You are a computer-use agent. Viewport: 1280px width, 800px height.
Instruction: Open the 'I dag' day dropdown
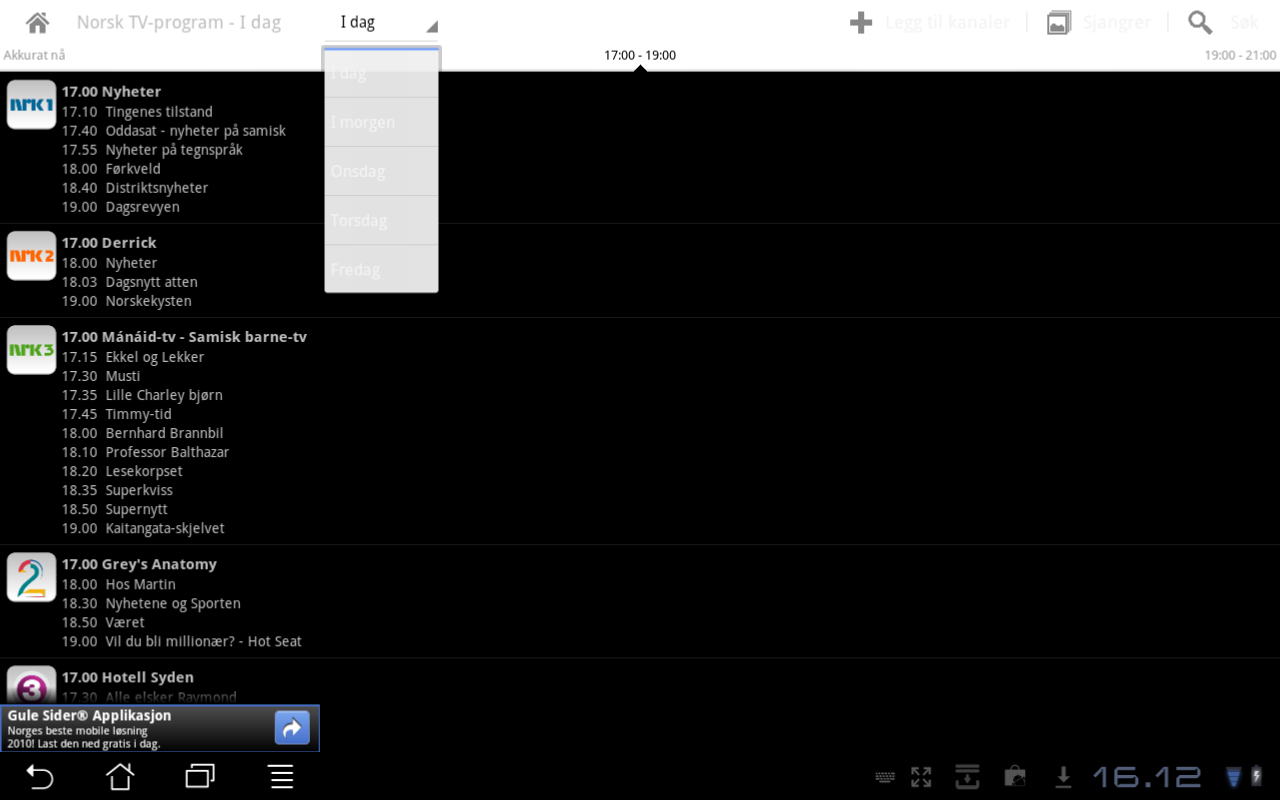381,22
